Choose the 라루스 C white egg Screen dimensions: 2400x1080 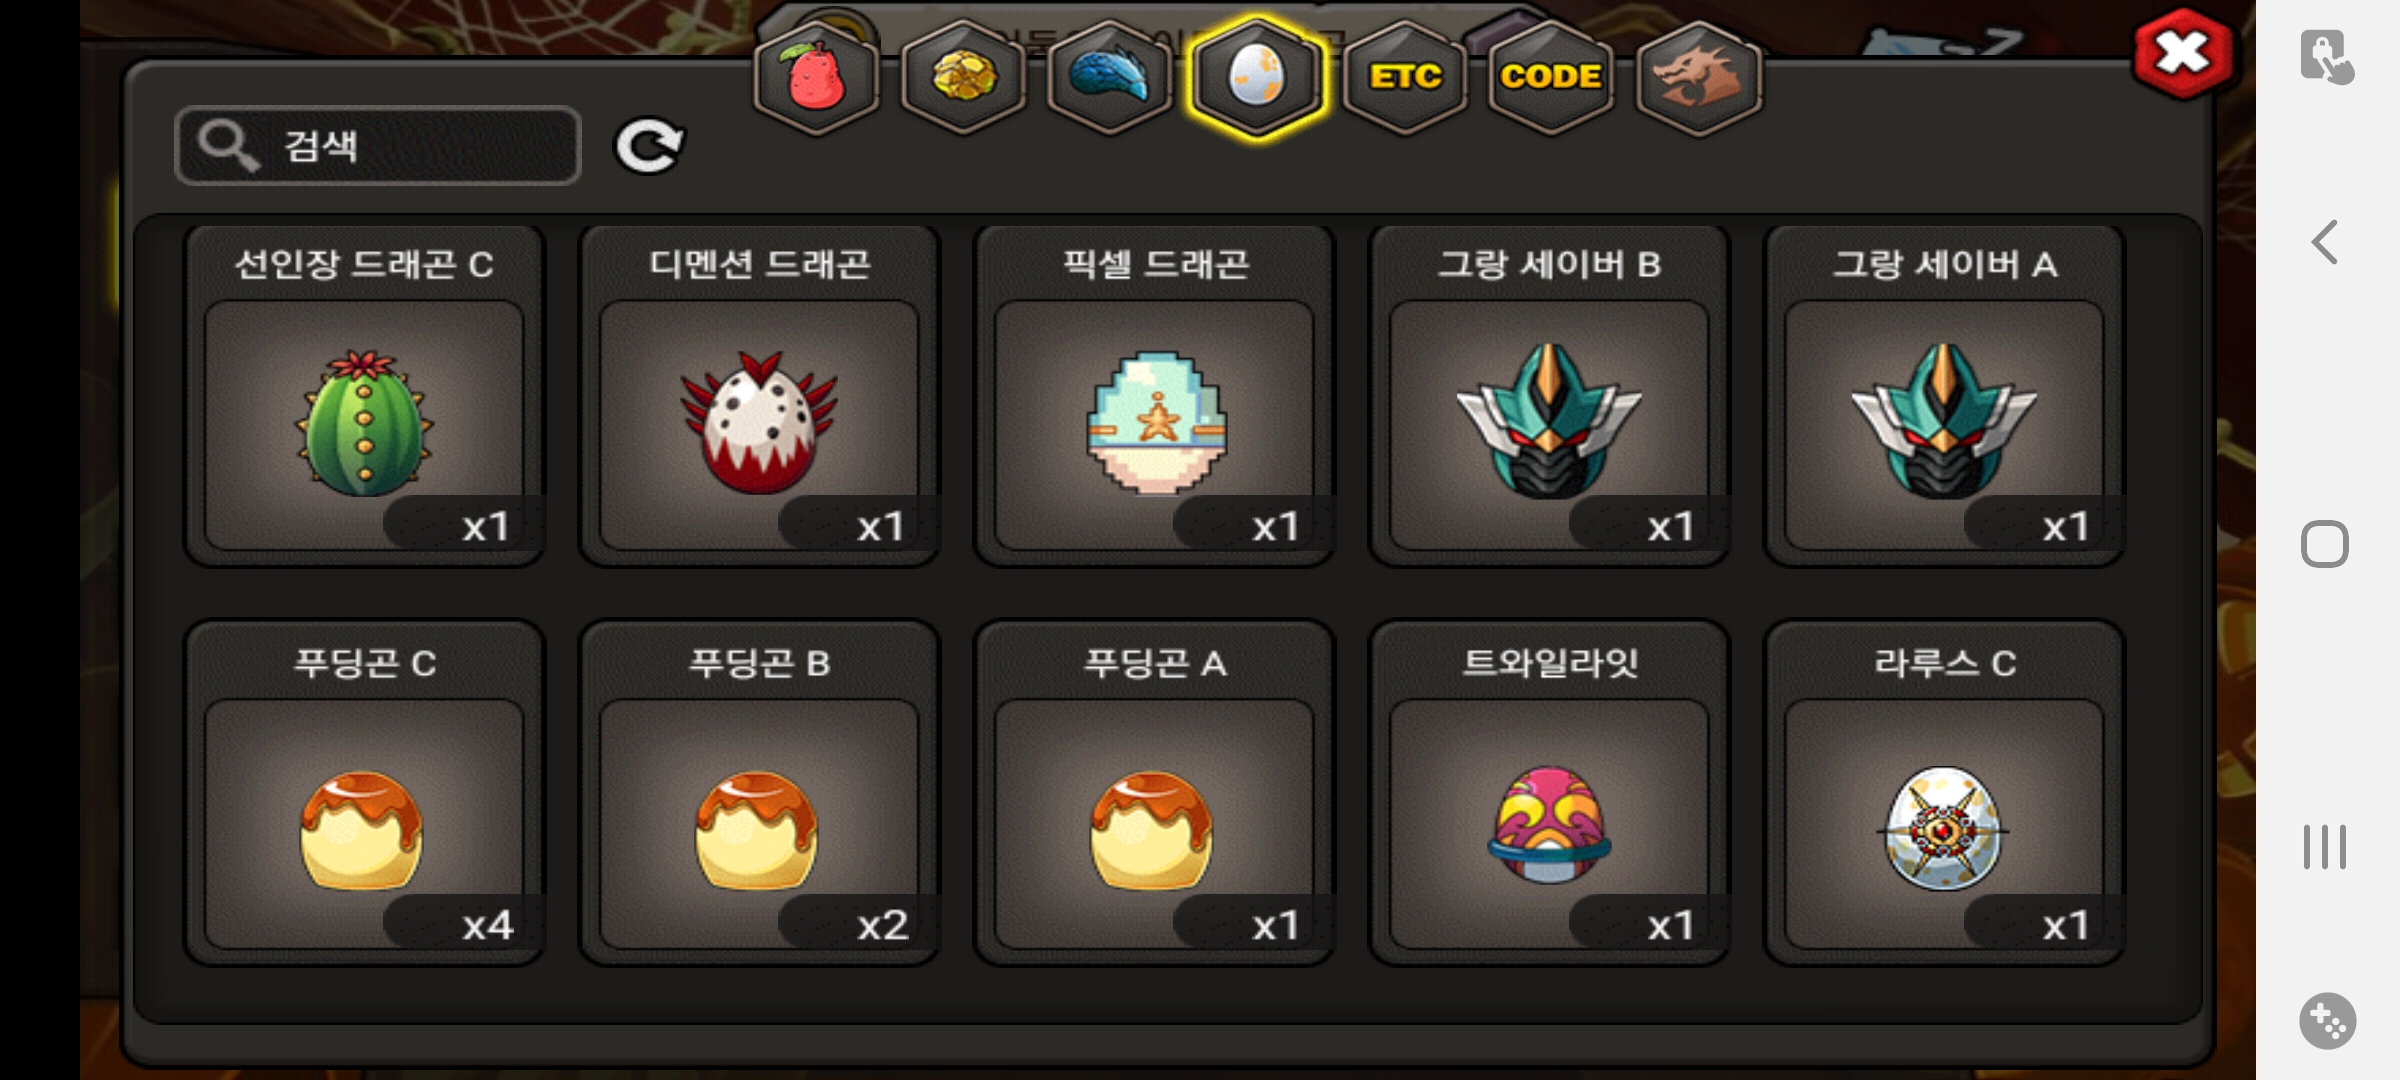[x=1944, y=794]
